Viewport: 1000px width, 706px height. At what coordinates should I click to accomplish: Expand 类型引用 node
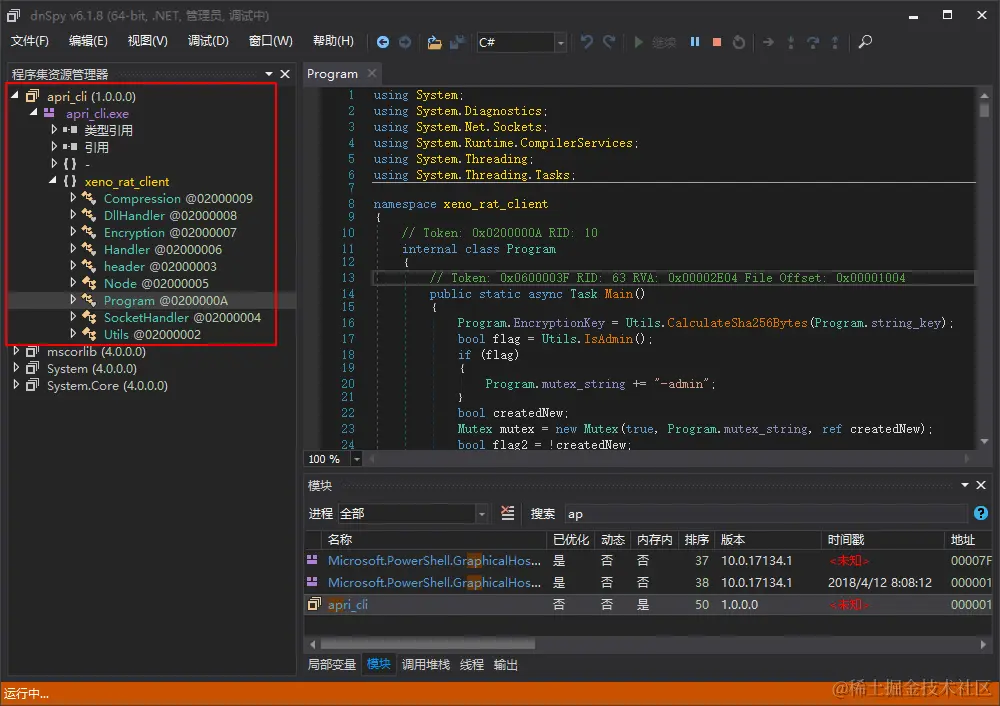click(54, 129)
